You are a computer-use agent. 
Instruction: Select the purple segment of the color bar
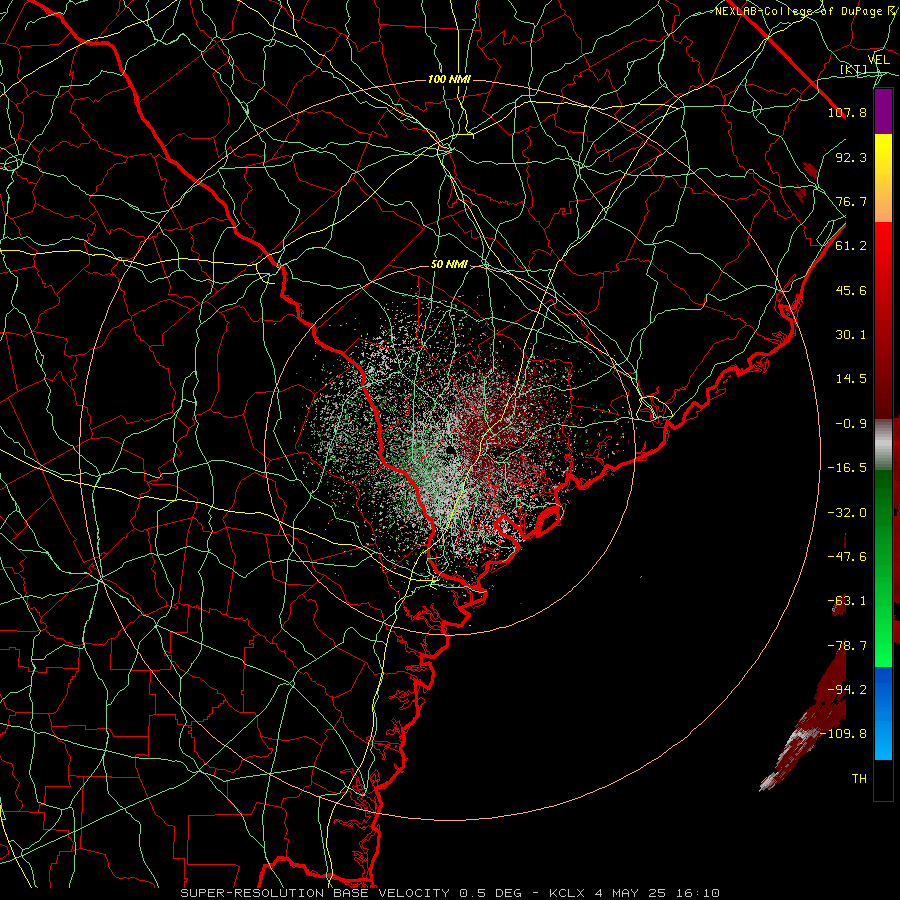pyautogui.click(x=883, y=112)
